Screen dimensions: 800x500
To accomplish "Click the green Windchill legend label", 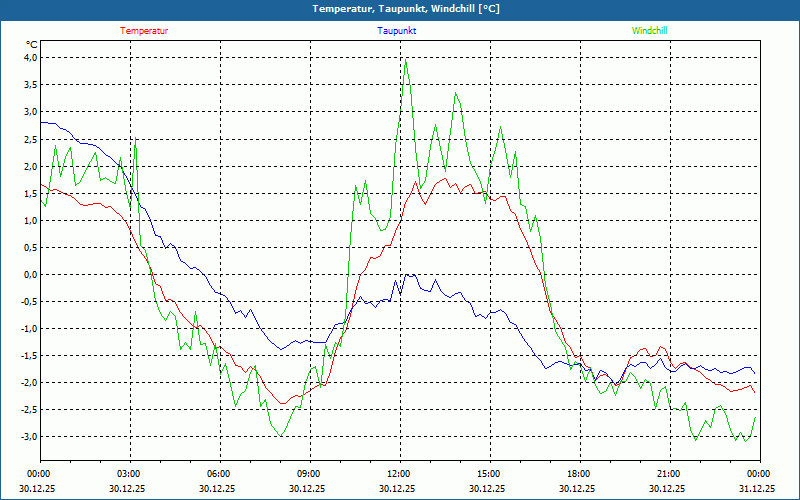I will 649,31.
